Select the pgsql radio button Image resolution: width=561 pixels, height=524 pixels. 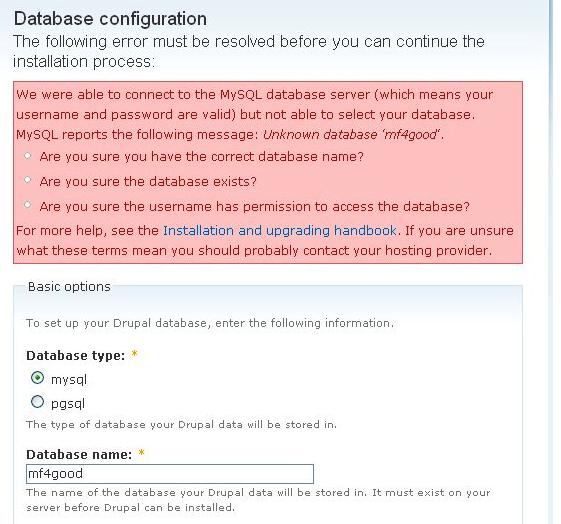[x=37, y=402]
